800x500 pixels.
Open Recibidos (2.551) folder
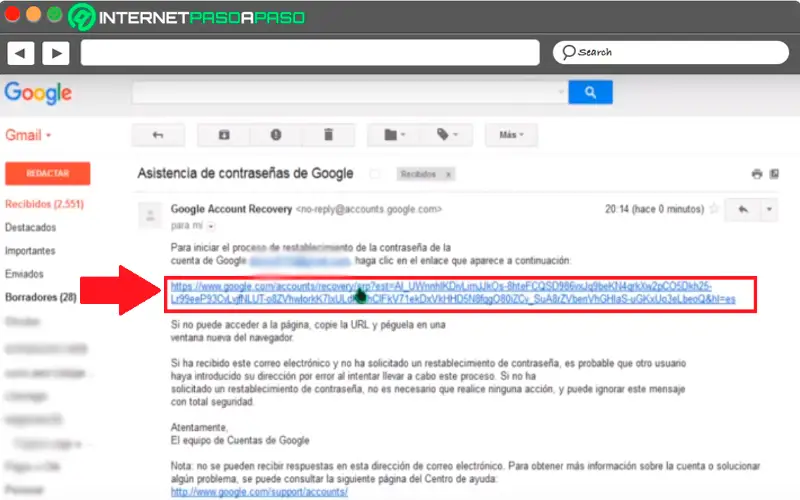pyautogui.click(x=44, y=204)
